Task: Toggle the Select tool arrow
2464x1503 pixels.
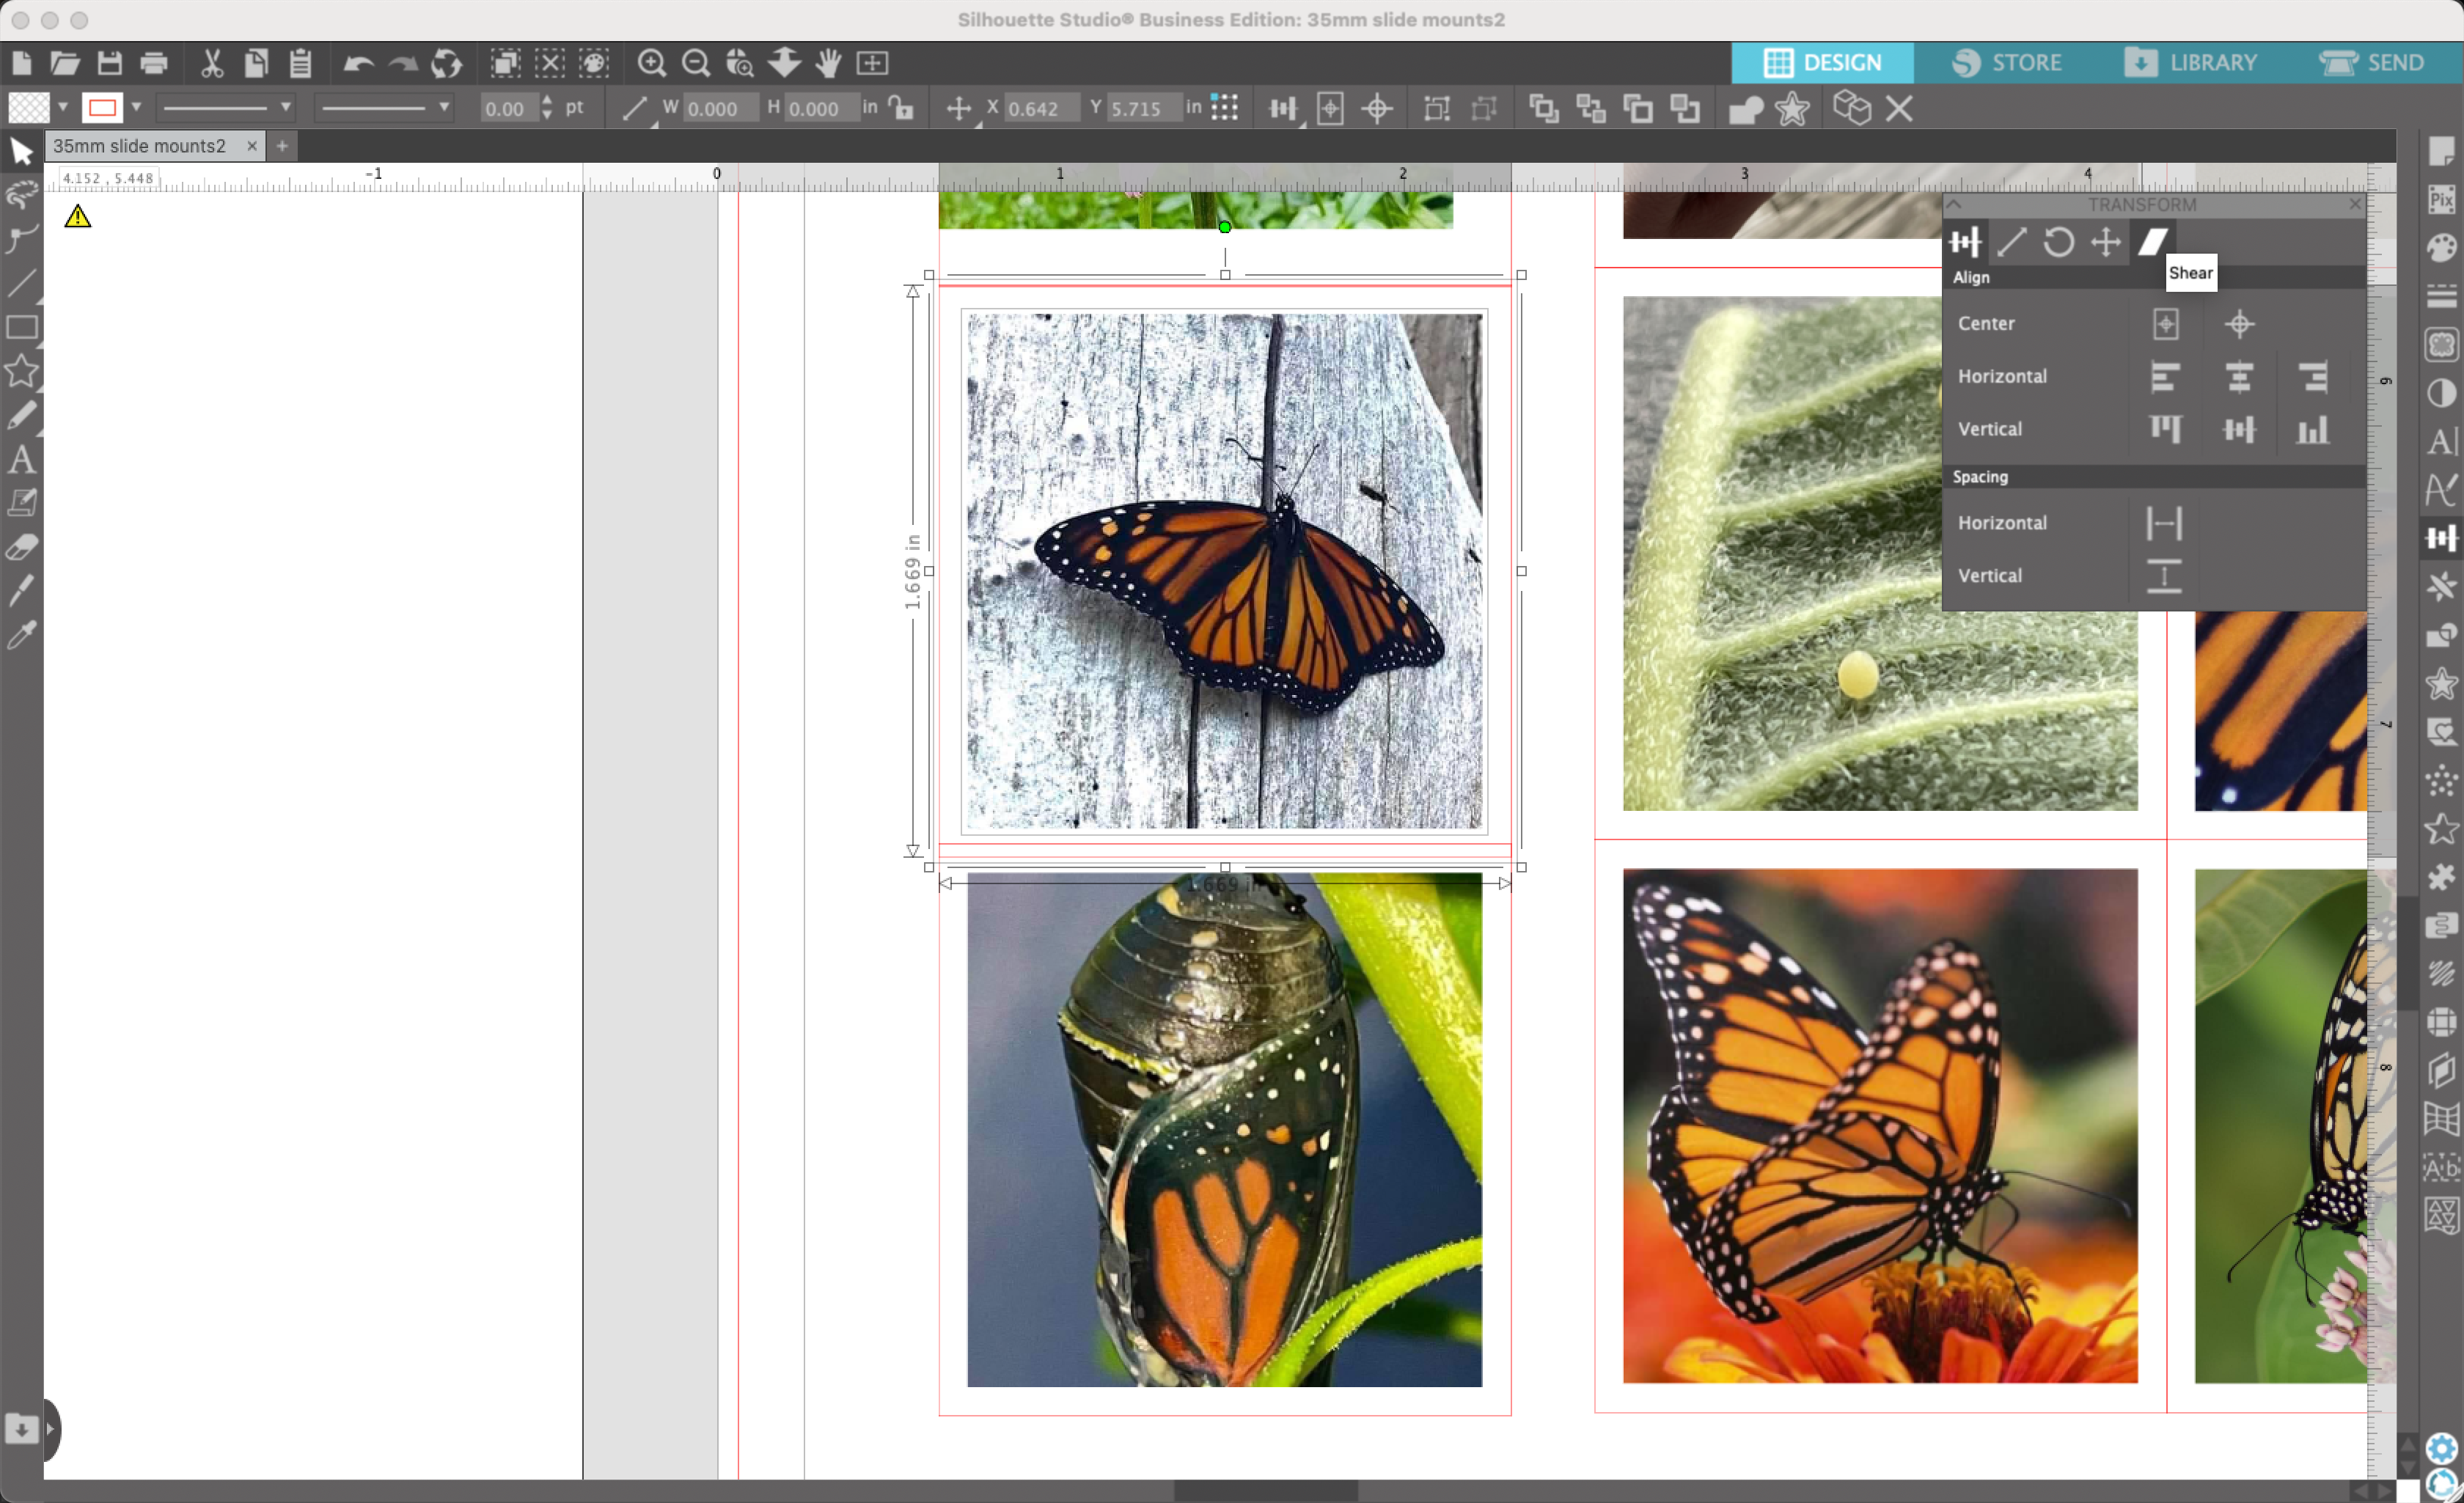Action: click(22, 151)
